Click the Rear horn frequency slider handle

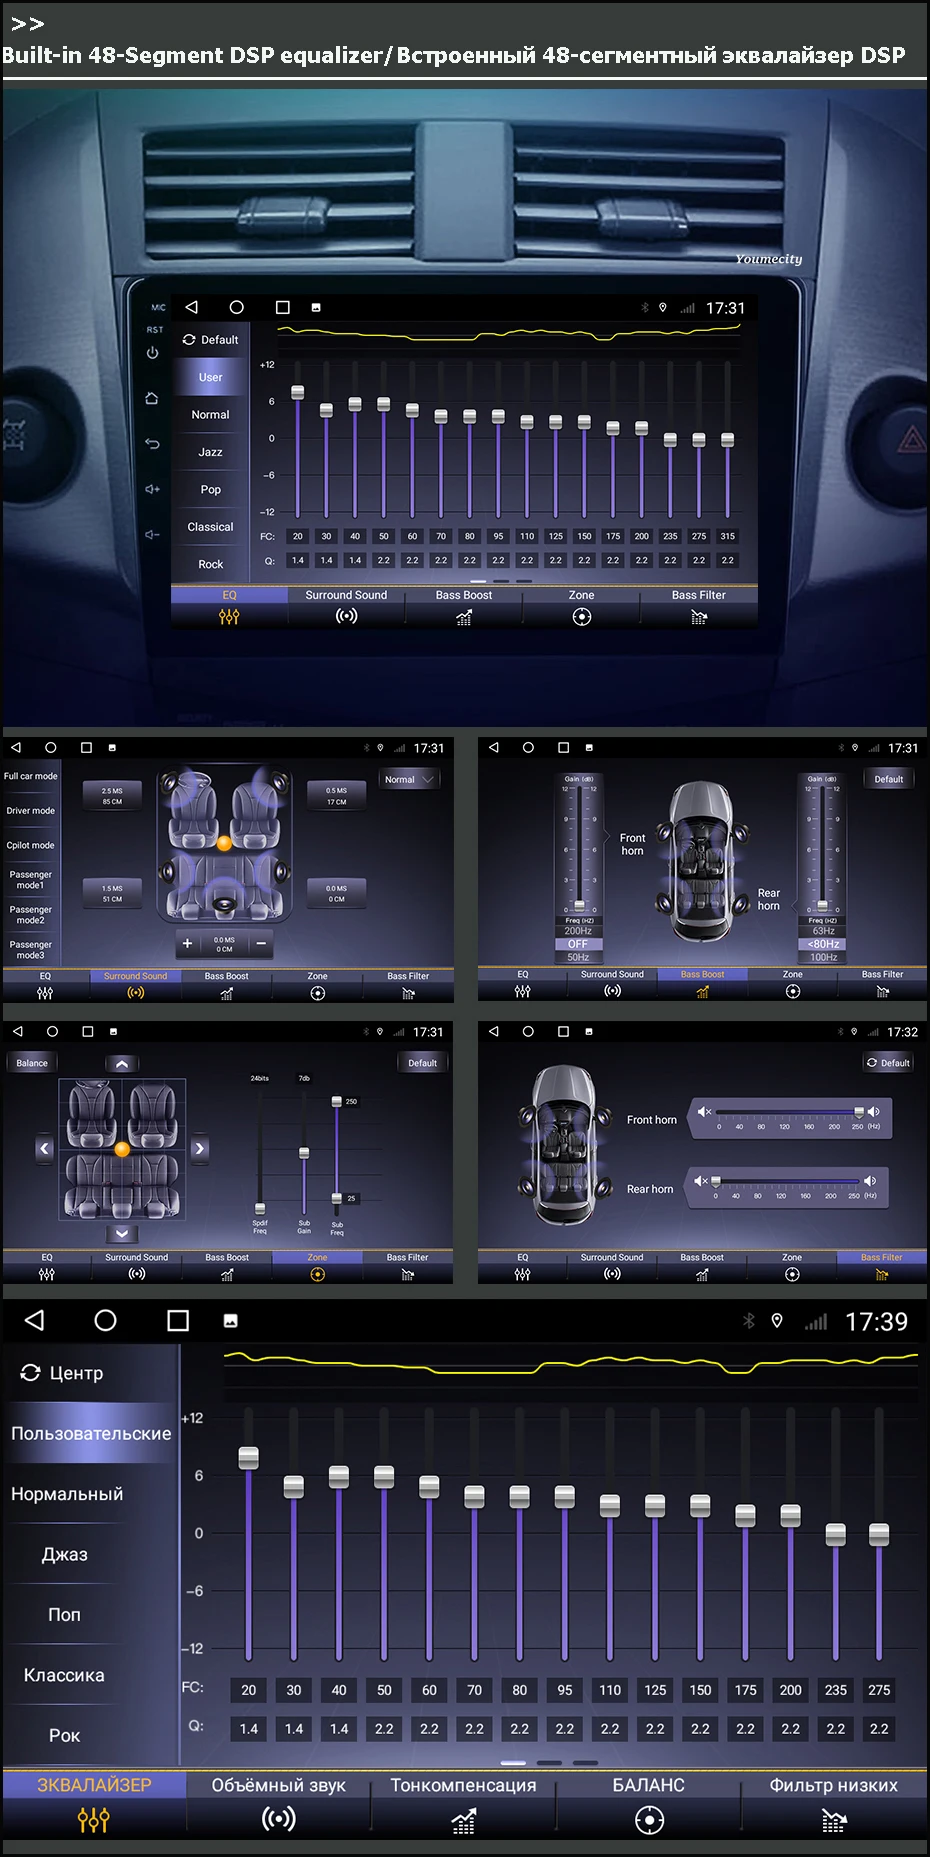pyautogui.click(x=716, y=1181)
